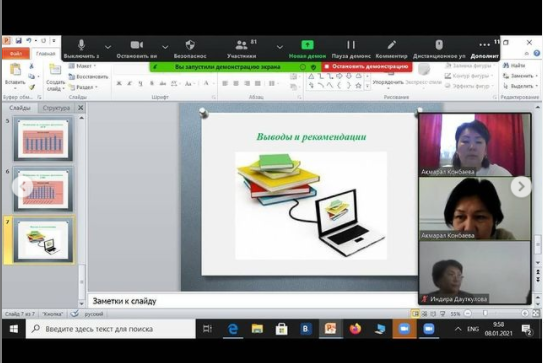The image size is (544, 363).
Task: Toggle text shadow in the font group
Action: pyautogui.click(x=152, y=83)
